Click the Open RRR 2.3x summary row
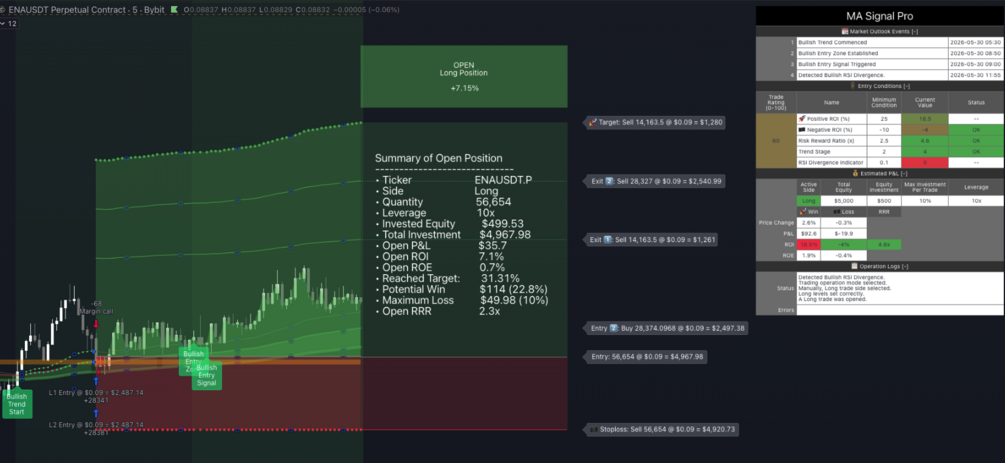This screenshot has width=1005, height=463. (437, 311)
